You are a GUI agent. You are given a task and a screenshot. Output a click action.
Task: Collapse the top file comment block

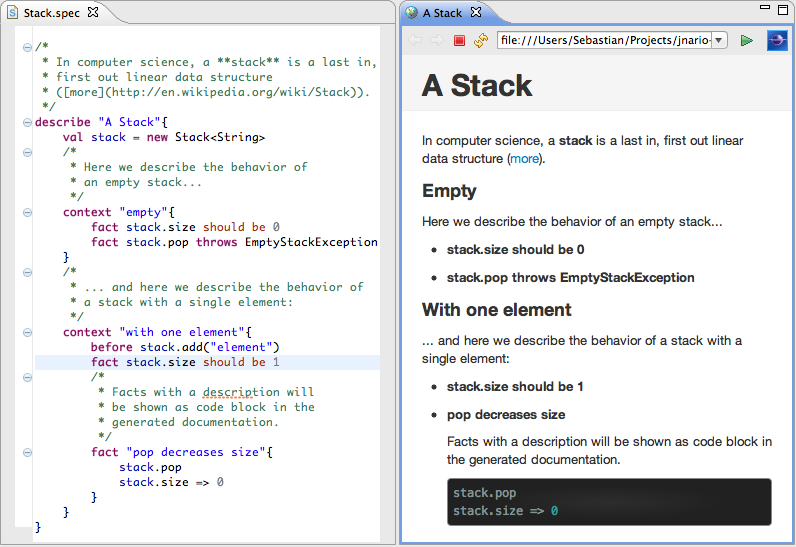(27, 47)
